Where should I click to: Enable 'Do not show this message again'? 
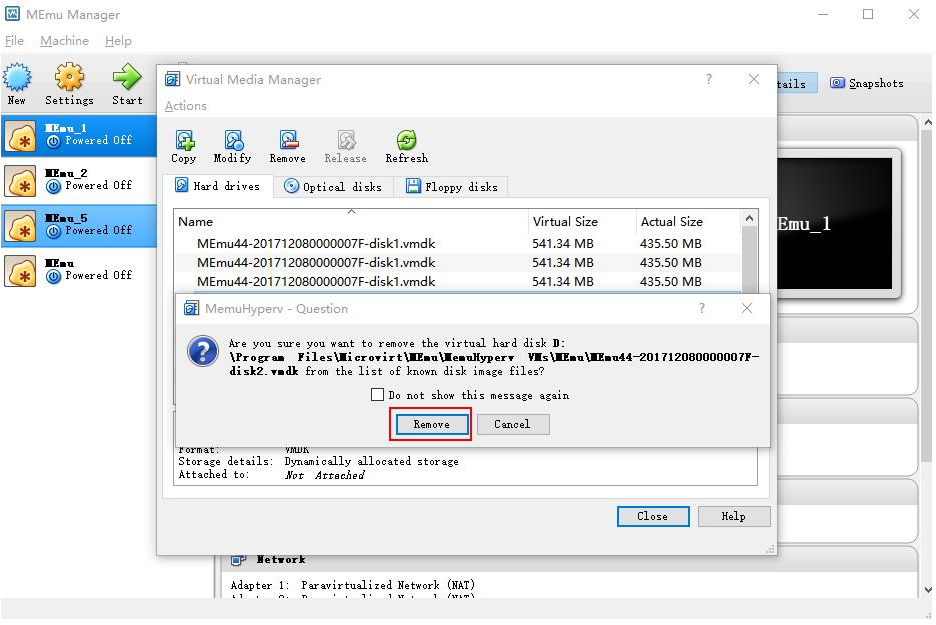[378, 395]
